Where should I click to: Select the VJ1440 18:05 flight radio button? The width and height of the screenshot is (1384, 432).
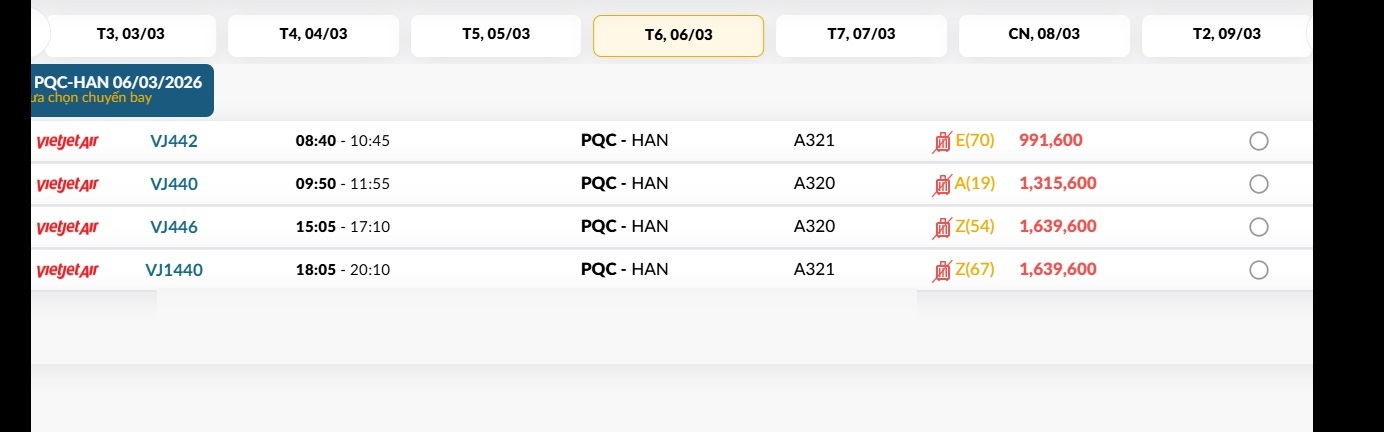(1259, 270)
